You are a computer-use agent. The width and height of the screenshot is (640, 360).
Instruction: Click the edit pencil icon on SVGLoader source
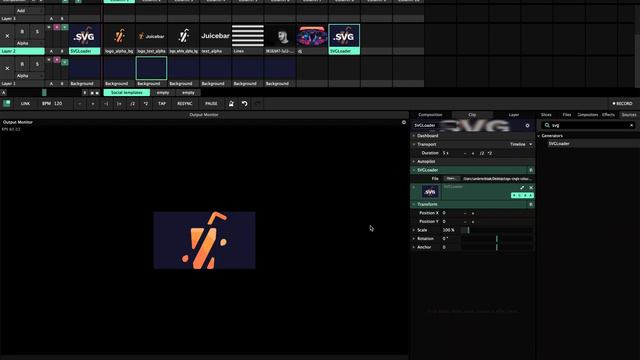522,187
